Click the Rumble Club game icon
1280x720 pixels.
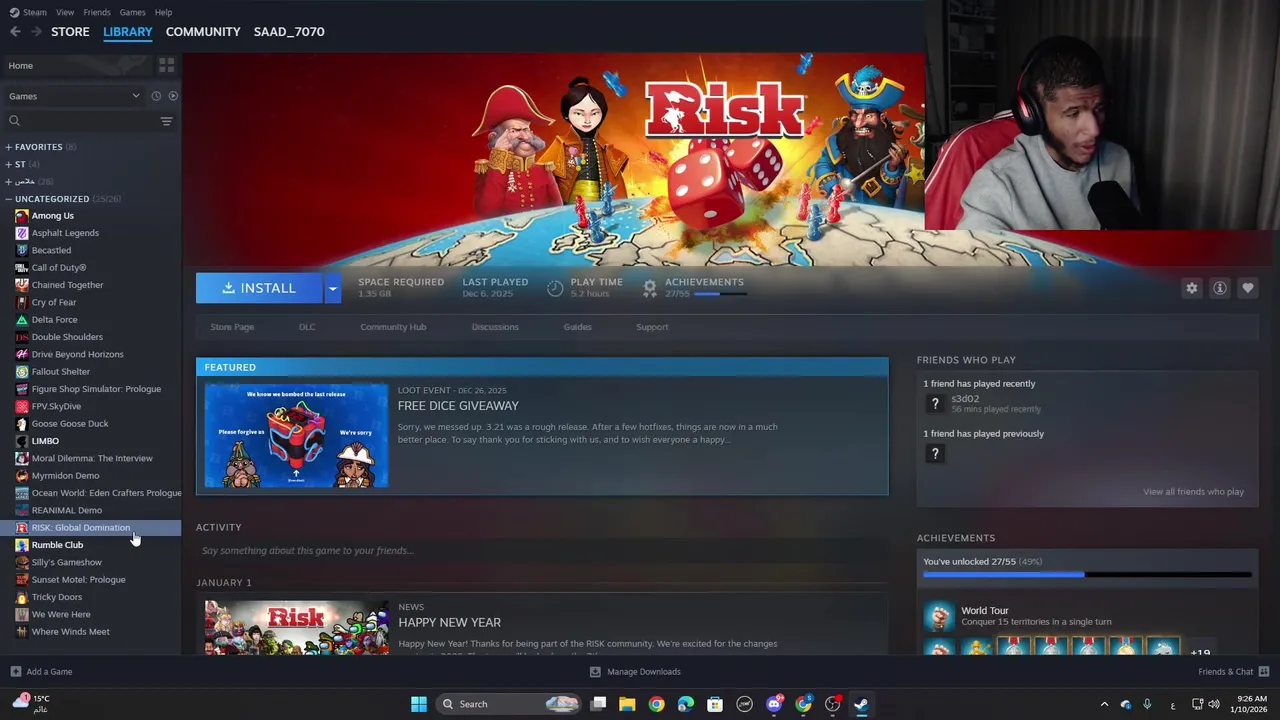tap(22, 545)
